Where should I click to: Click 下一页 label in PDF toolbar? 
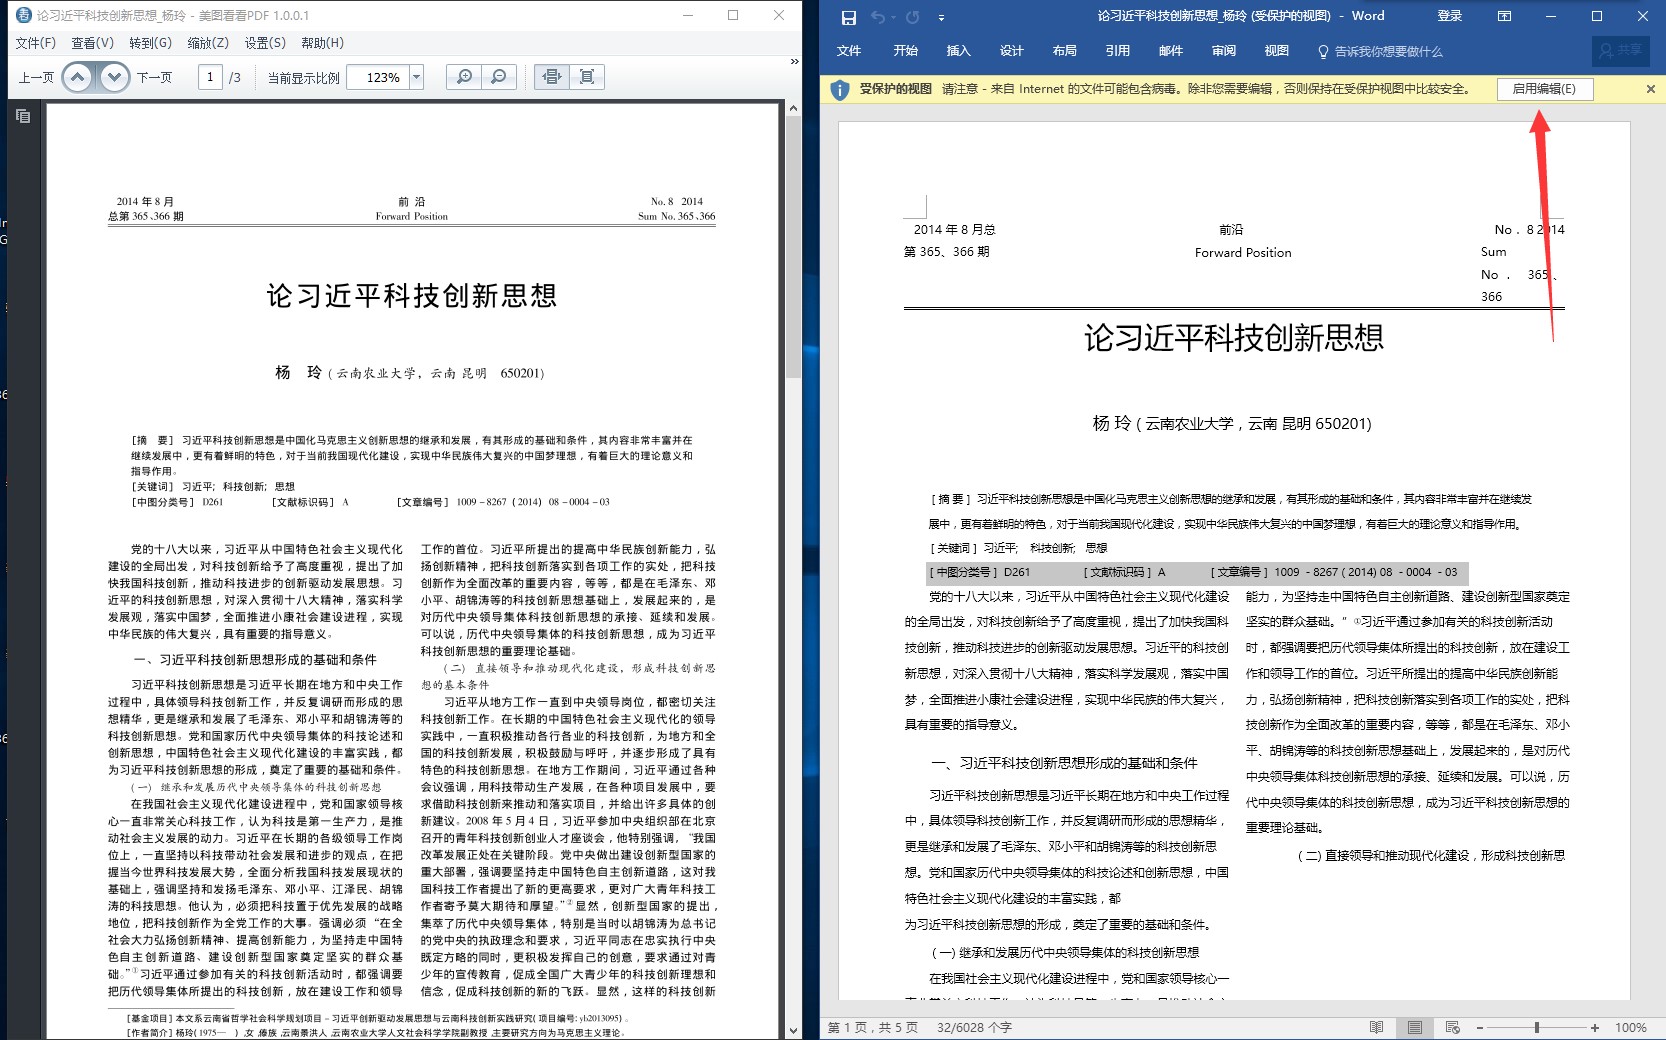click(x=154, y=77)
